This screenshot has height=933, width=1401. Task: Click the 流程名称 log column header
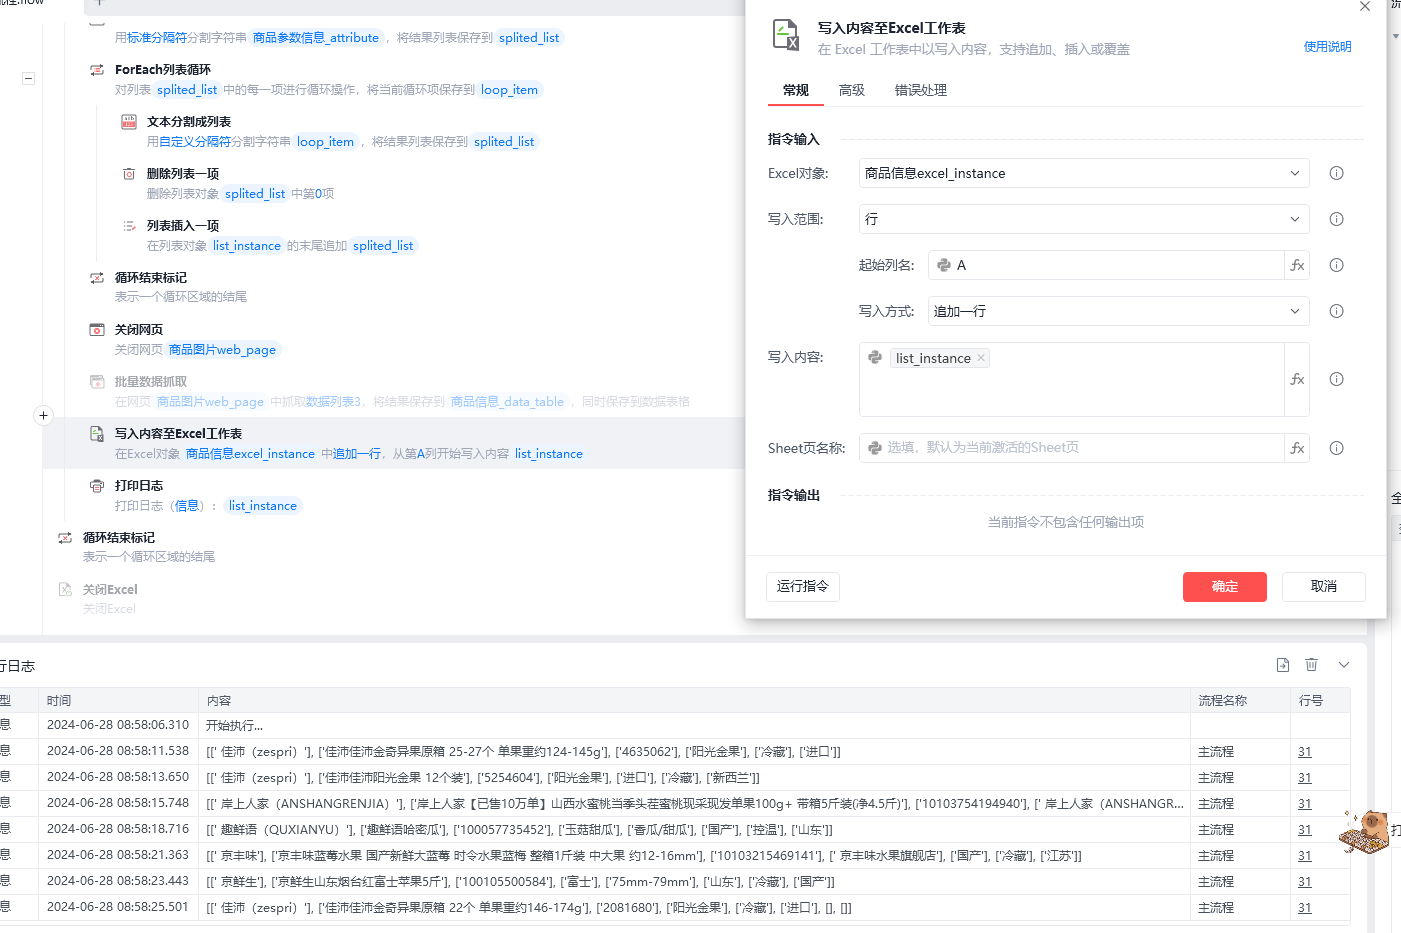point(1223,701)
